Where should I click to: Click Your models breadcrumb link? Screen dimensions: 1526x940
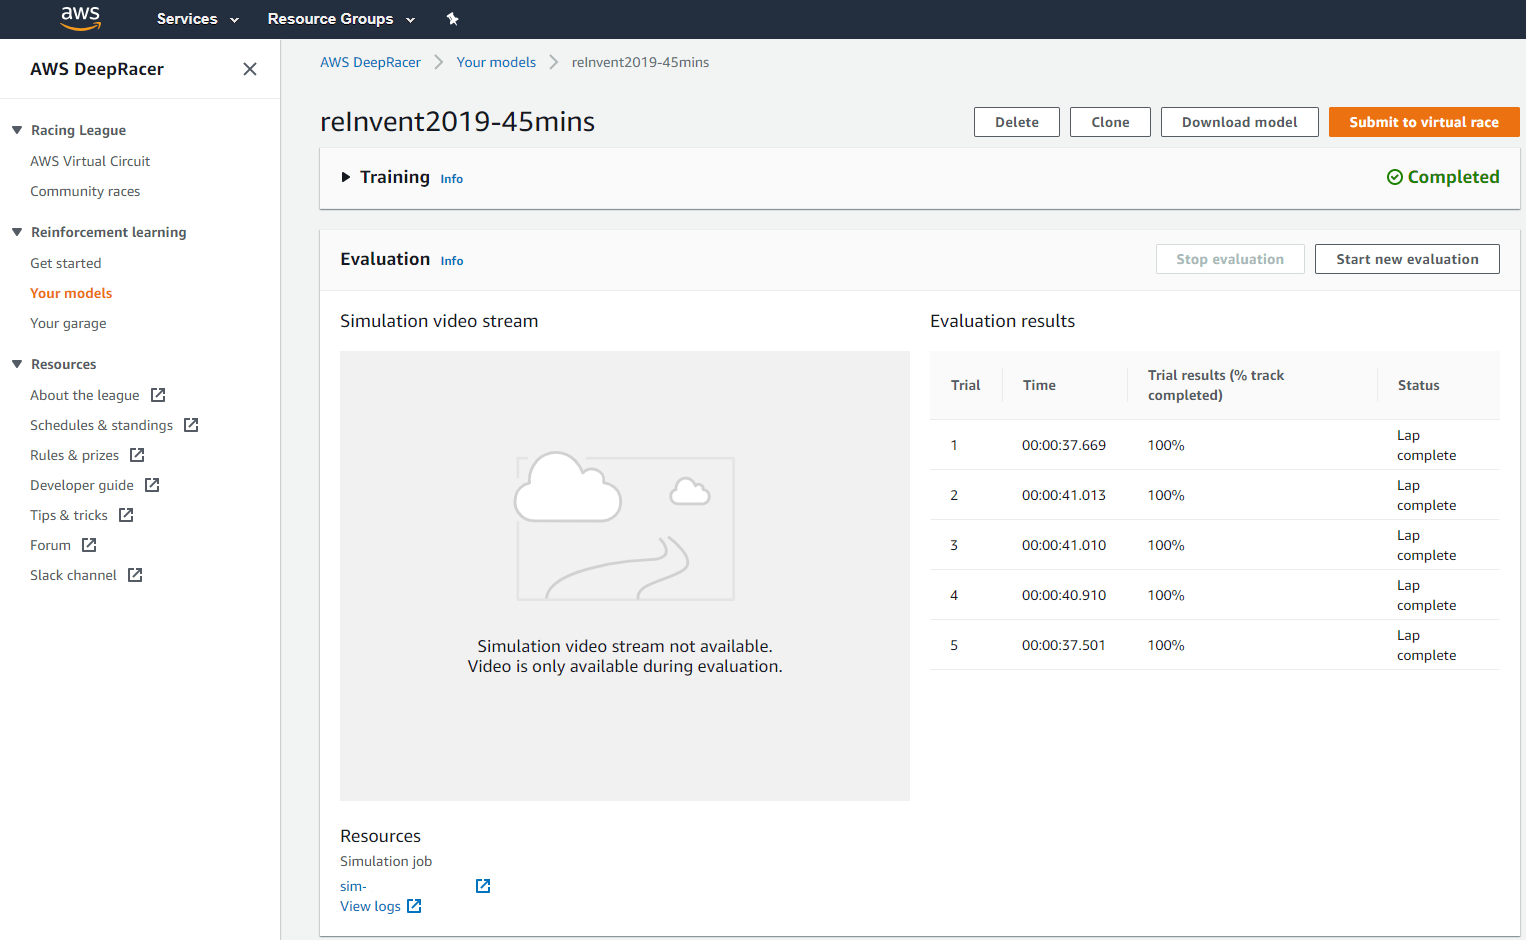[496, 62]
